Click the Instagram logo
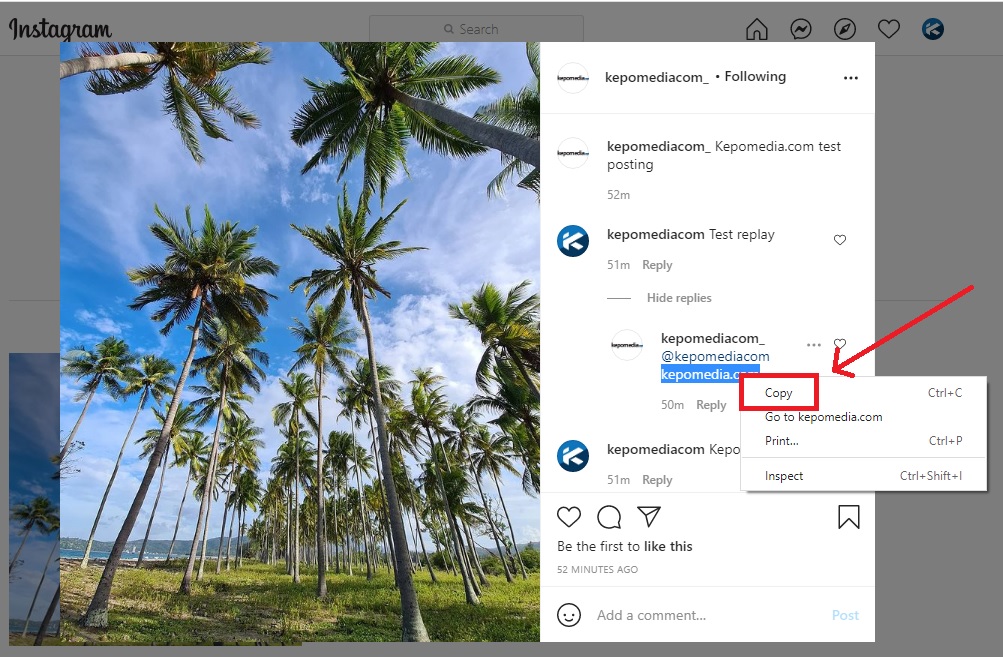The height and width of the screenshot is (657, 1003). point(59,29)
